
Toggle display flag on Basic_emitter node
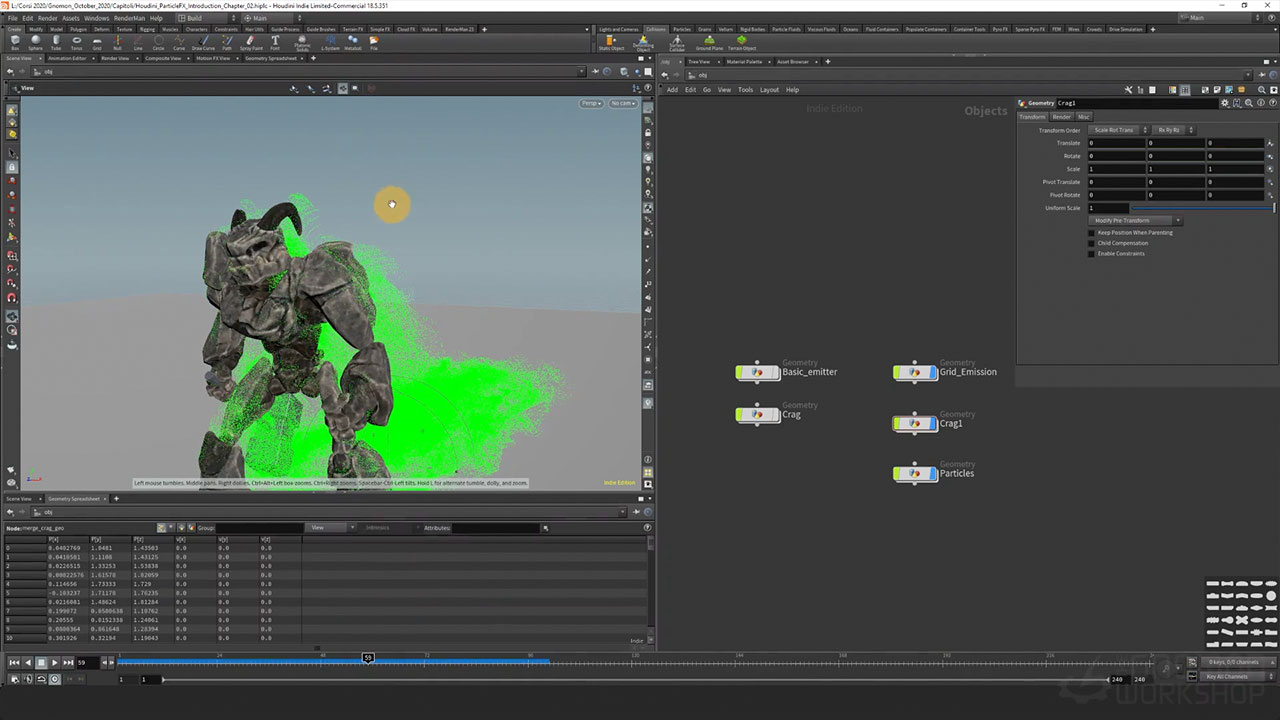(774, 372)
